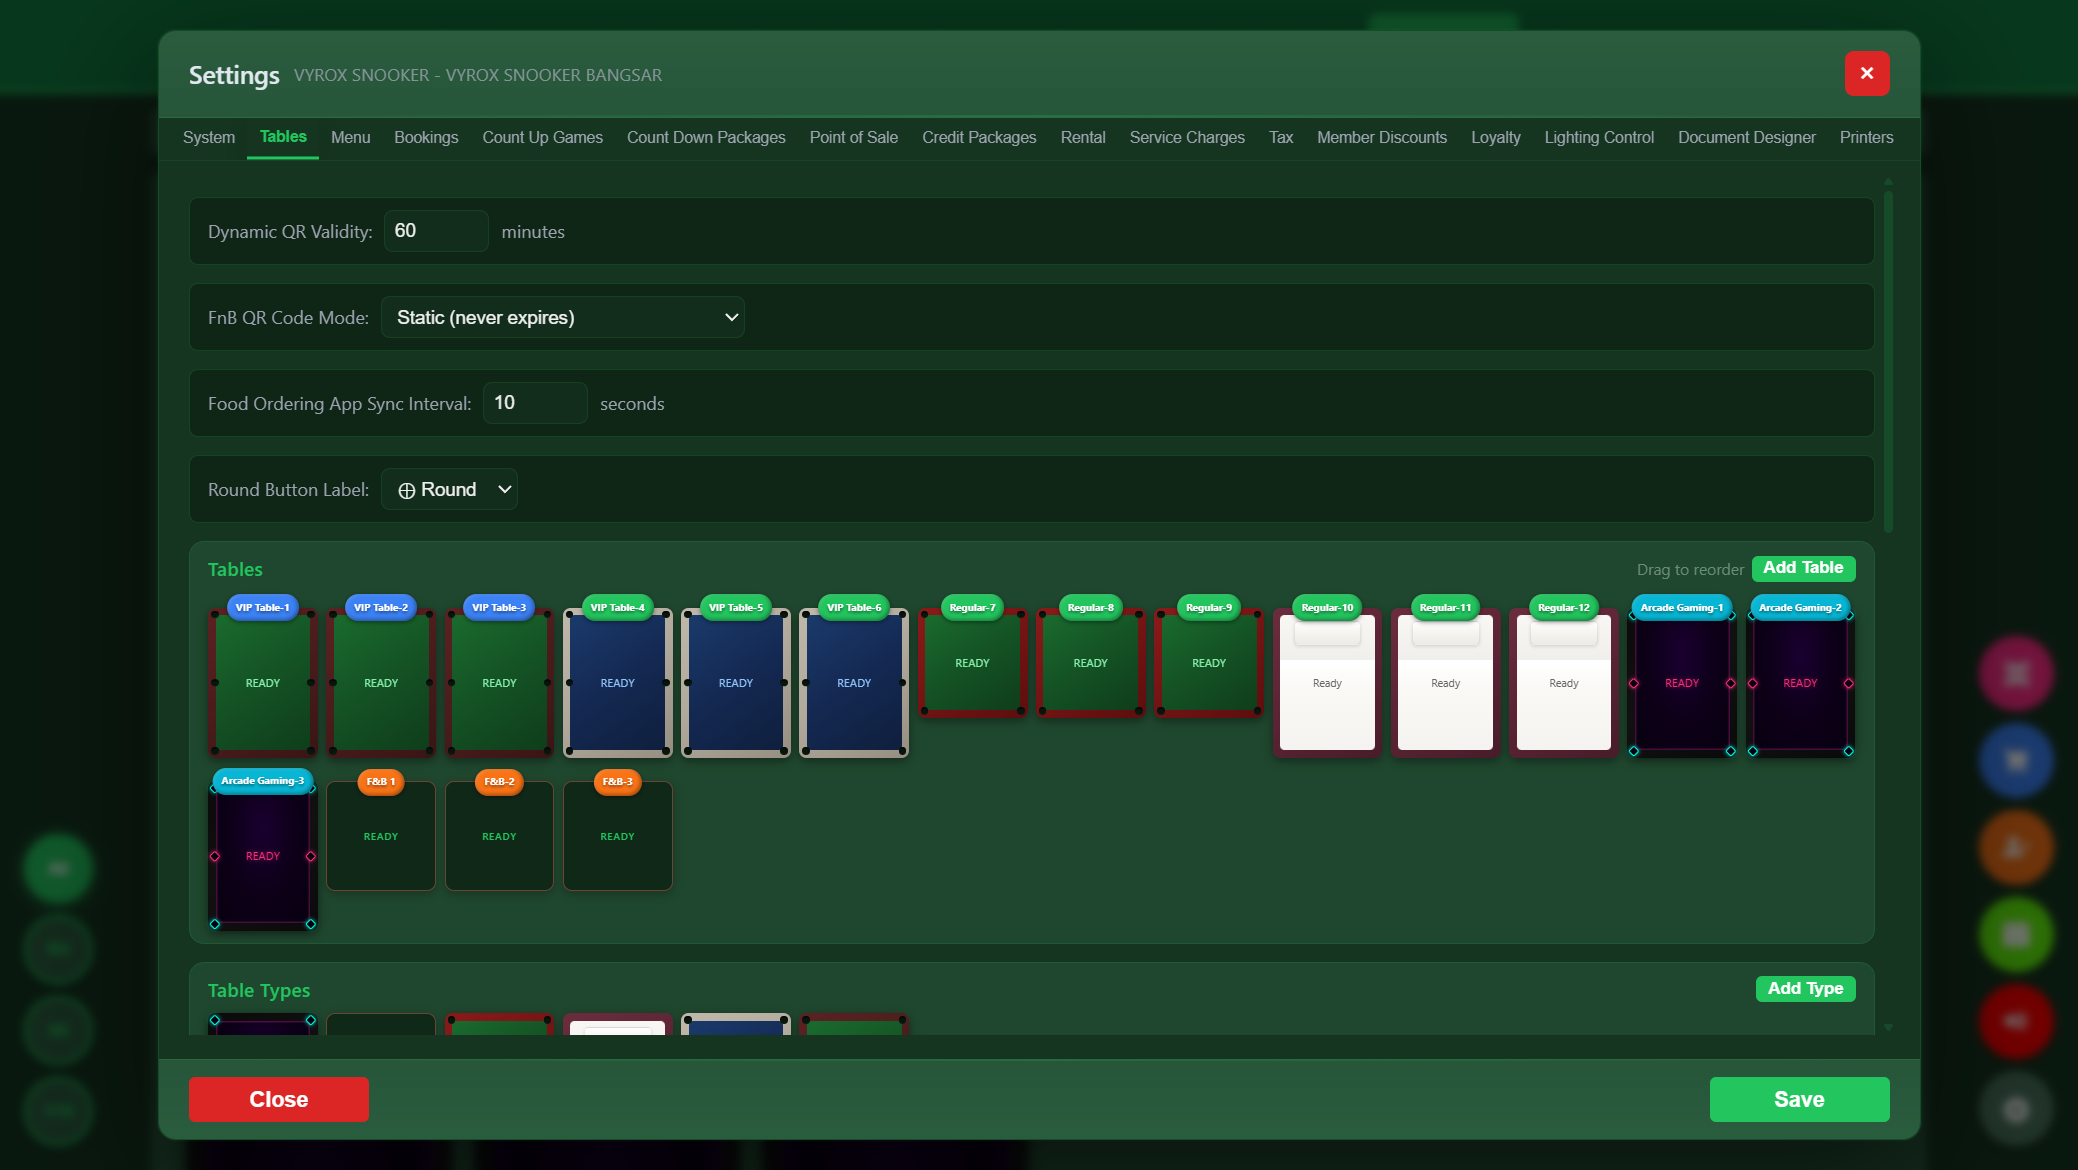Edit Dynamic QR Validity minutes field
Viewport: 2078px width, 1170px height.
[x=436, y=231]
